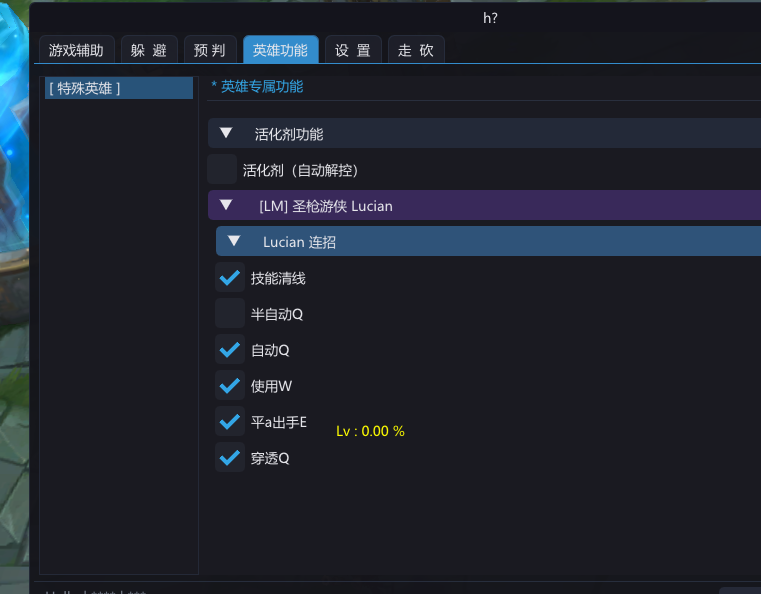Collapse the [LM] 圣枪游侠 Lucian section

tap(226, 205)
